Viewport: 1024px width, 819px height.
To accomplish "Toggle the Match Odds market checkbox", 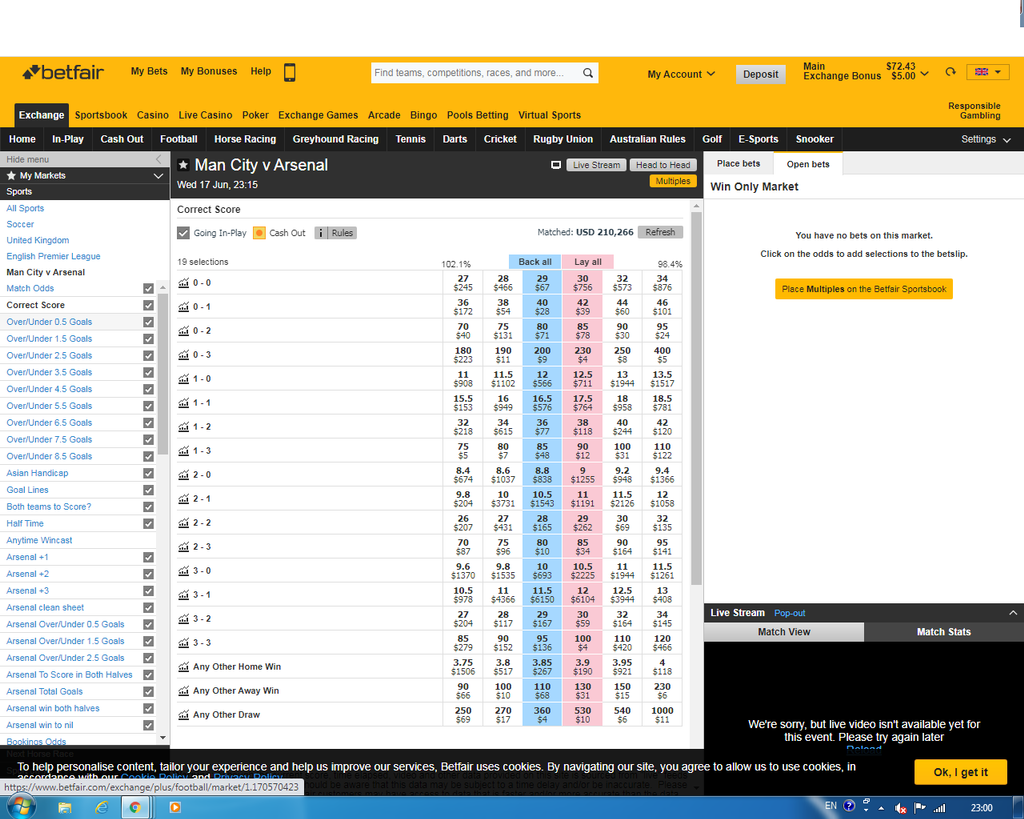I will coord(148,289).
